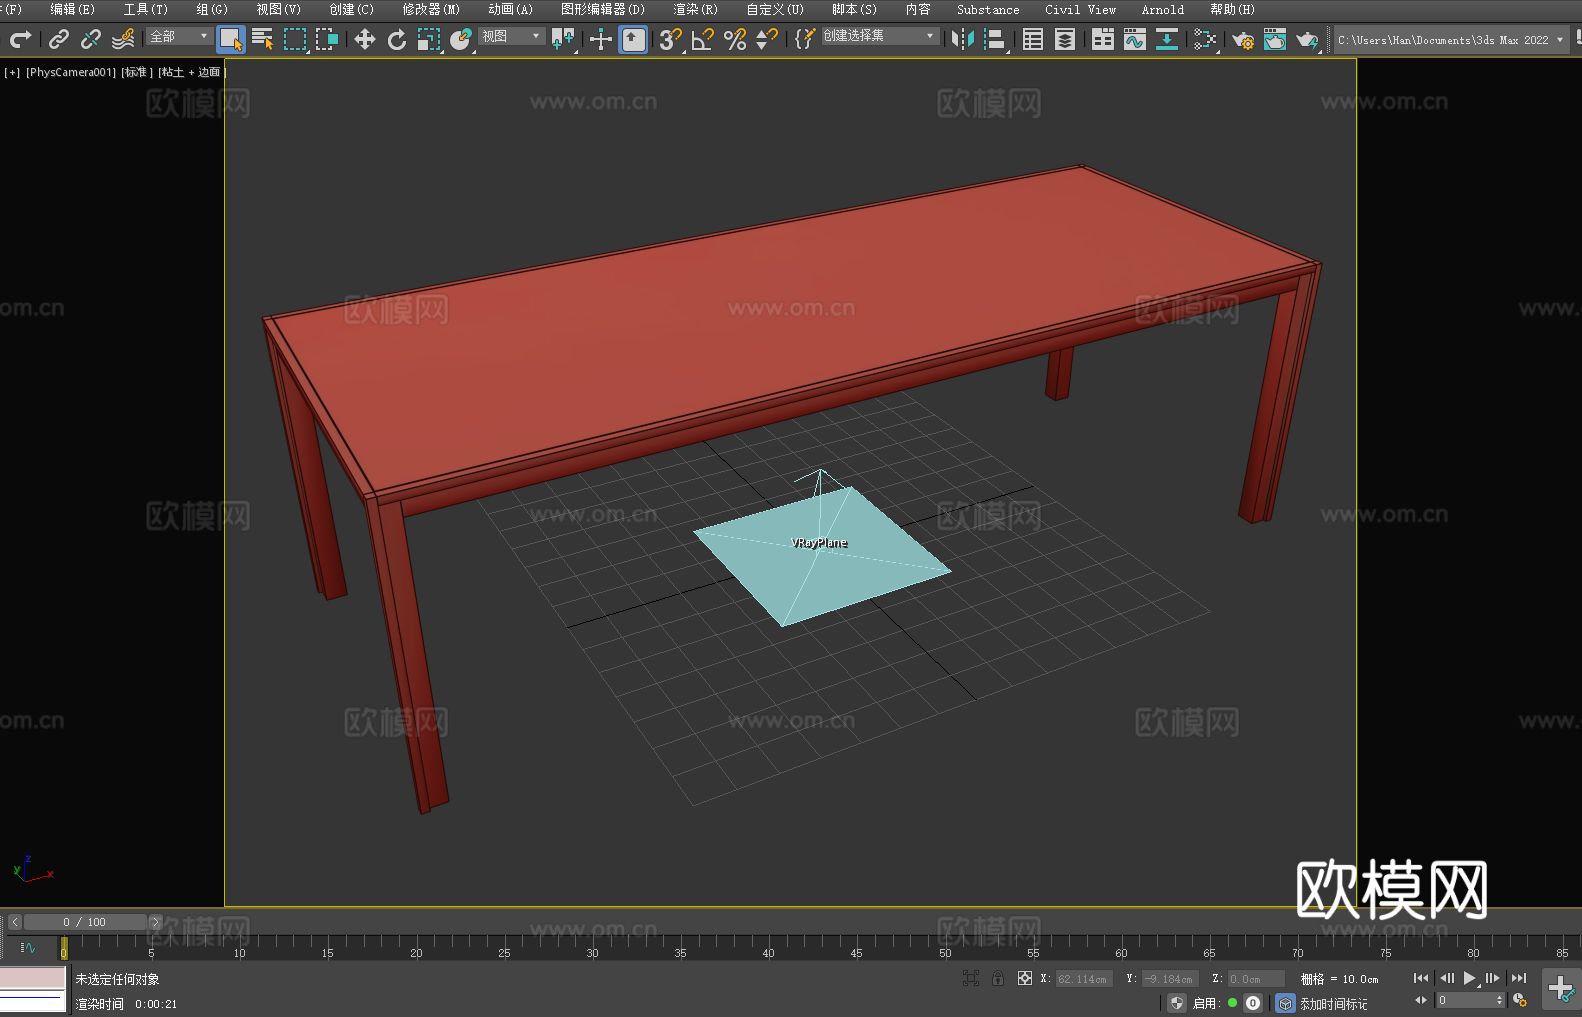Viewport: 1582px width, 1017px height.
Task: Toggle Window/Crossing selection mode
Action: pos(327,39)
